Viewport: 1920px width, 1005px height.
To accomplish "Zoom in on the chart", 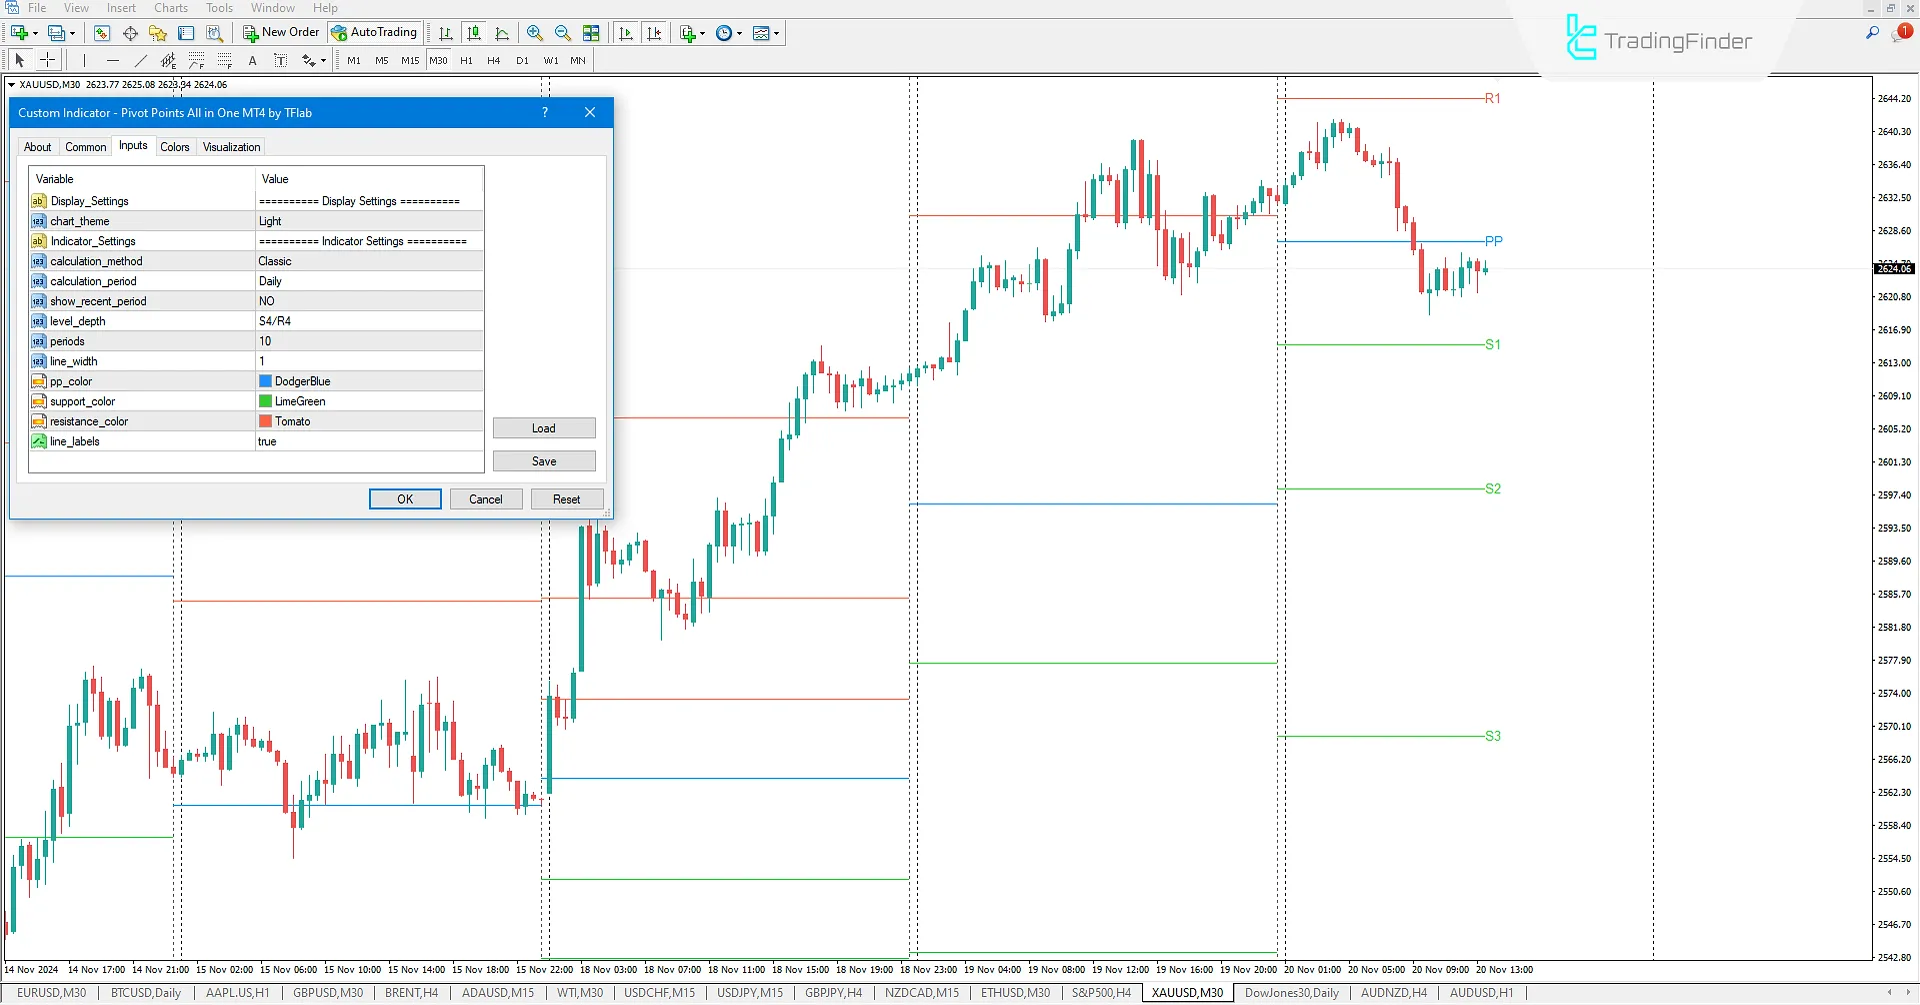I will point(535,33).
